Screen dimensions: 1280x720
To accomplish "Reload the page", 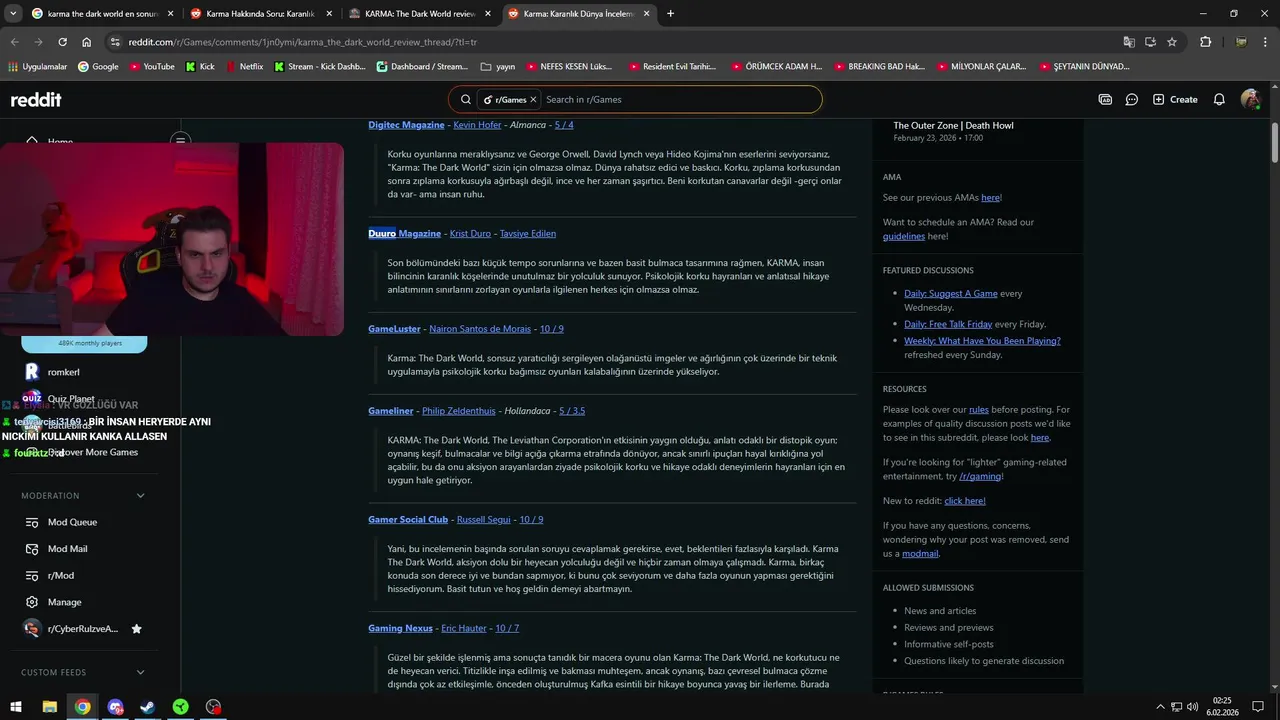I will click(62, 42).
